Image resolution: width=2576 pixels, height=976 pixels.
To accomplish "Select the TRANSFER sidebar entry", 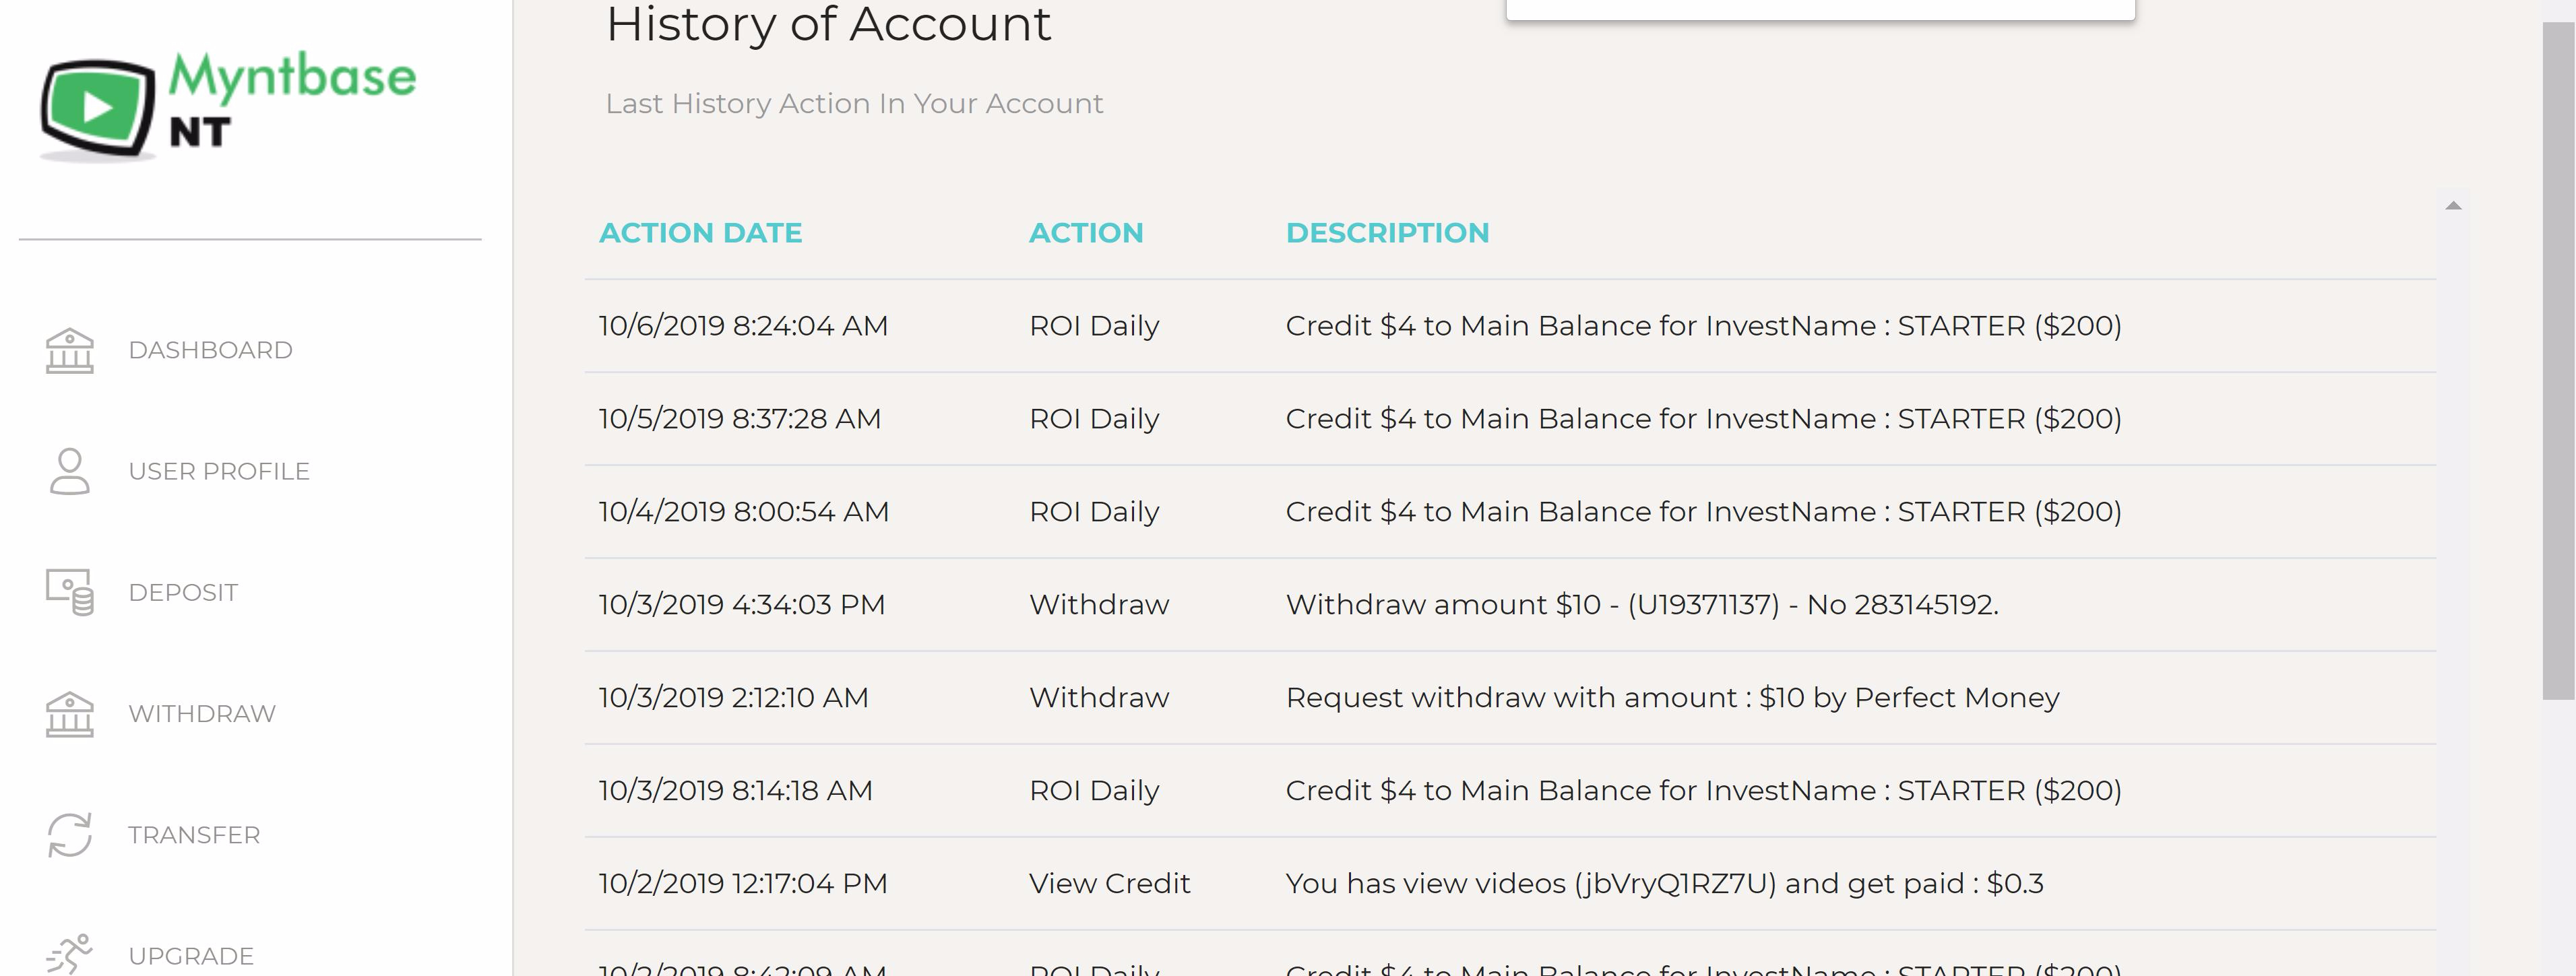I will click(194, 835).
